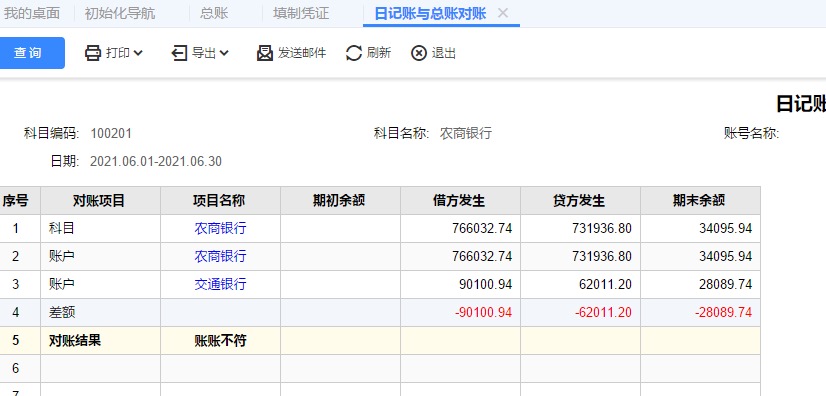
Task: Click the refresh arrows icon
Action: pyautogui.click(x=354, y=53)
